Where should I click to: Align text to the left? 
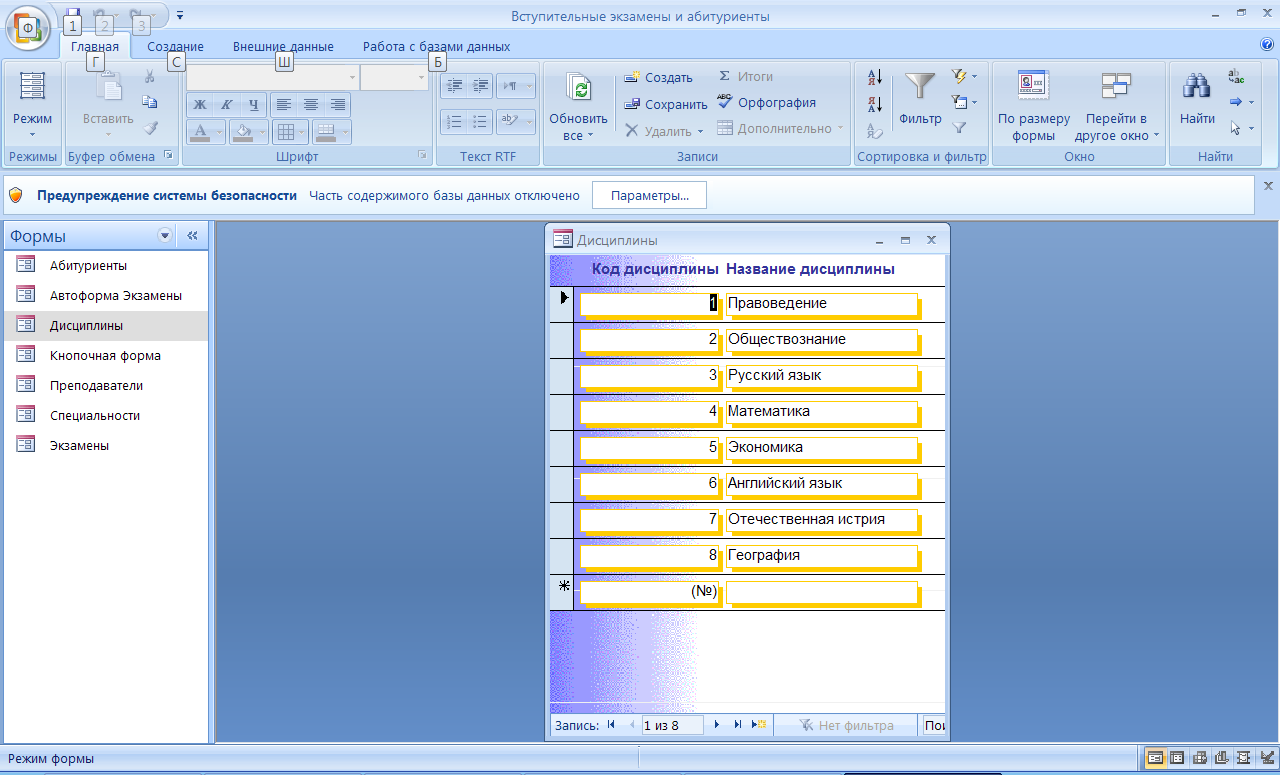pos(284,104)
